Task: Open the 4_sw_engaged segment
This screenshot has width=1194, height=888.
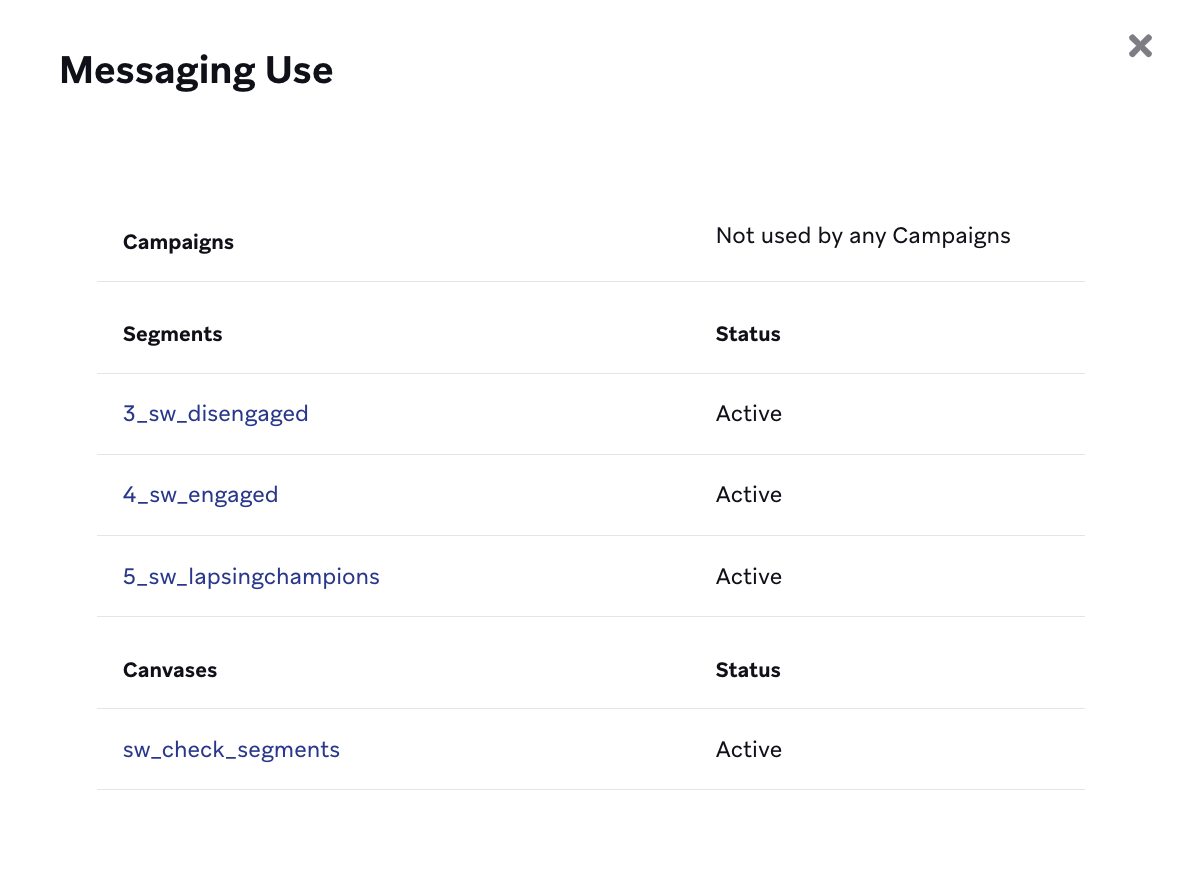Action: pyautogui.click(x=200, y=495)
